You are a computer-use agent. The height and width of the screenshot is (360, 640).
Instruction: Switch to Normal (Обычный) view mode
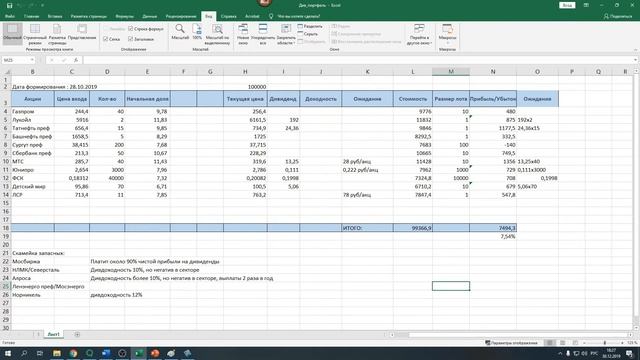click(x=12, y=33)
